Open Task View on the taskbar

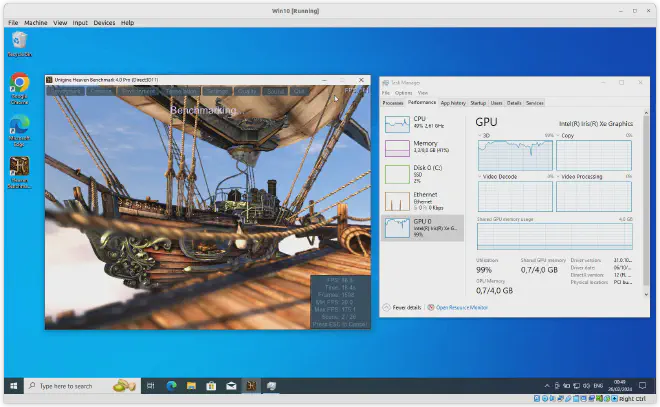coord(149,385)
